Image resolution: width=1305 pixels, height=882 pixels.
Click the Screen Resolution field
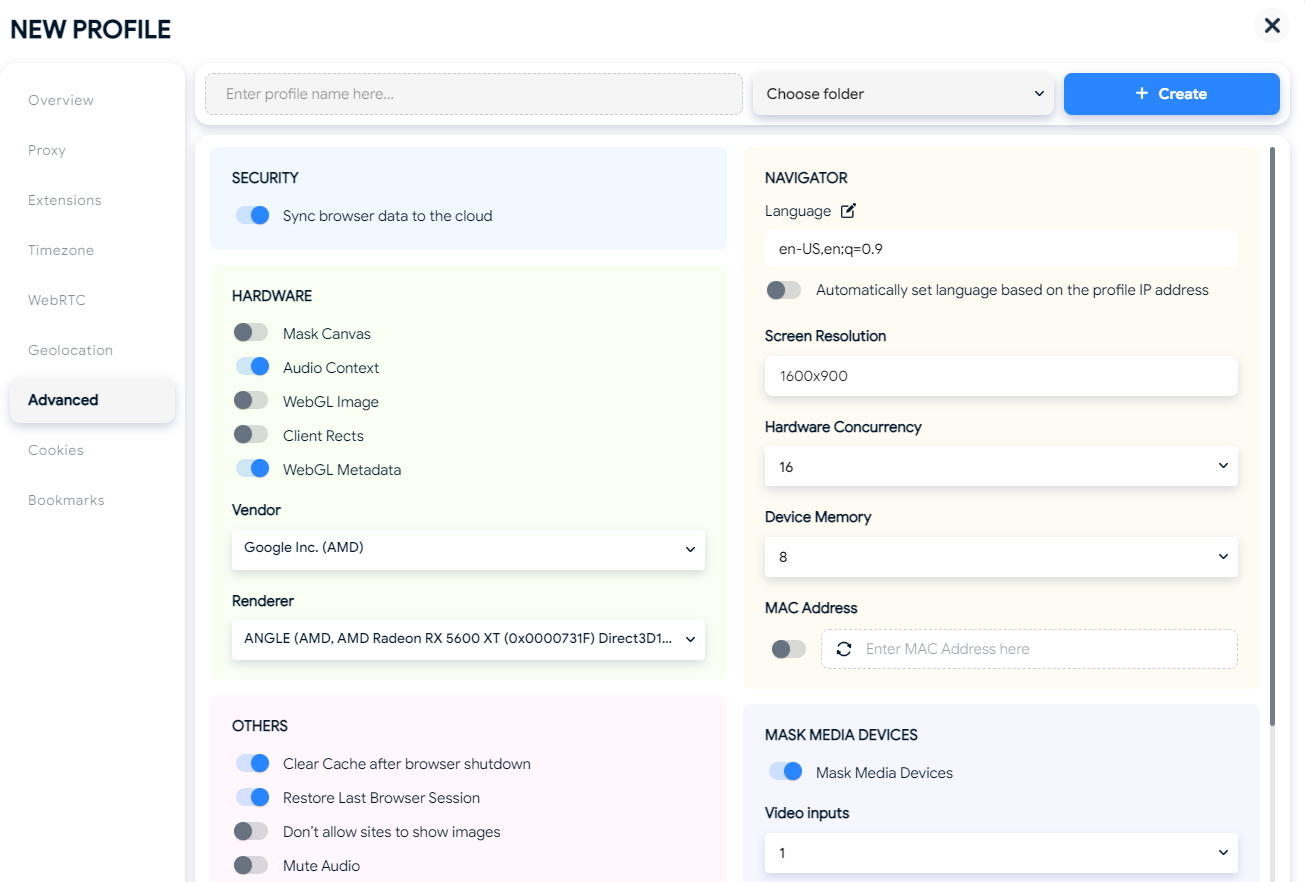[x=1001, y=376]
